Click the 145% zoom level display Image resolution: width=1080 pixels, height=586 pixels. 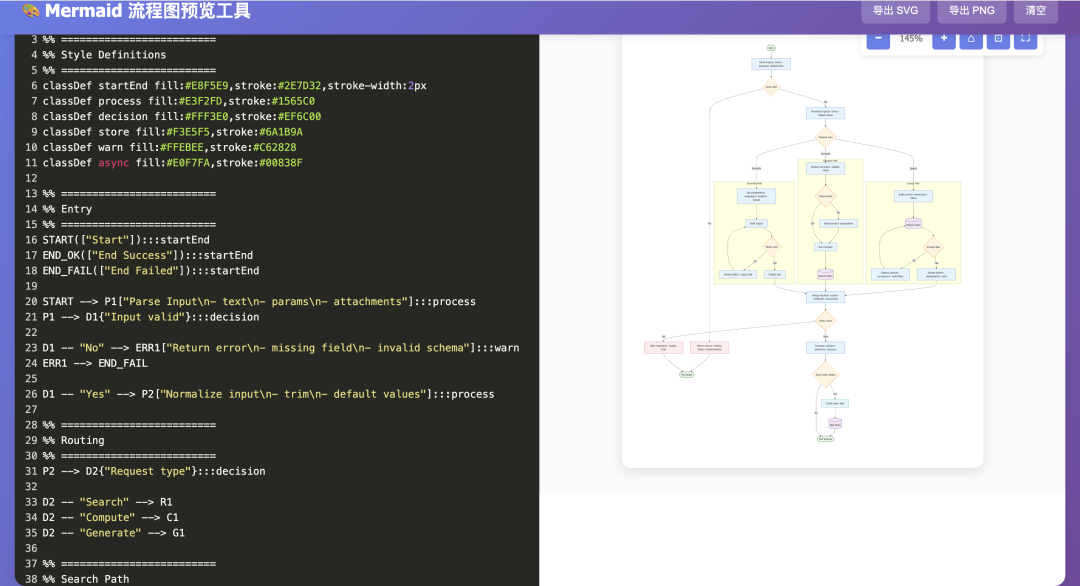911,39
